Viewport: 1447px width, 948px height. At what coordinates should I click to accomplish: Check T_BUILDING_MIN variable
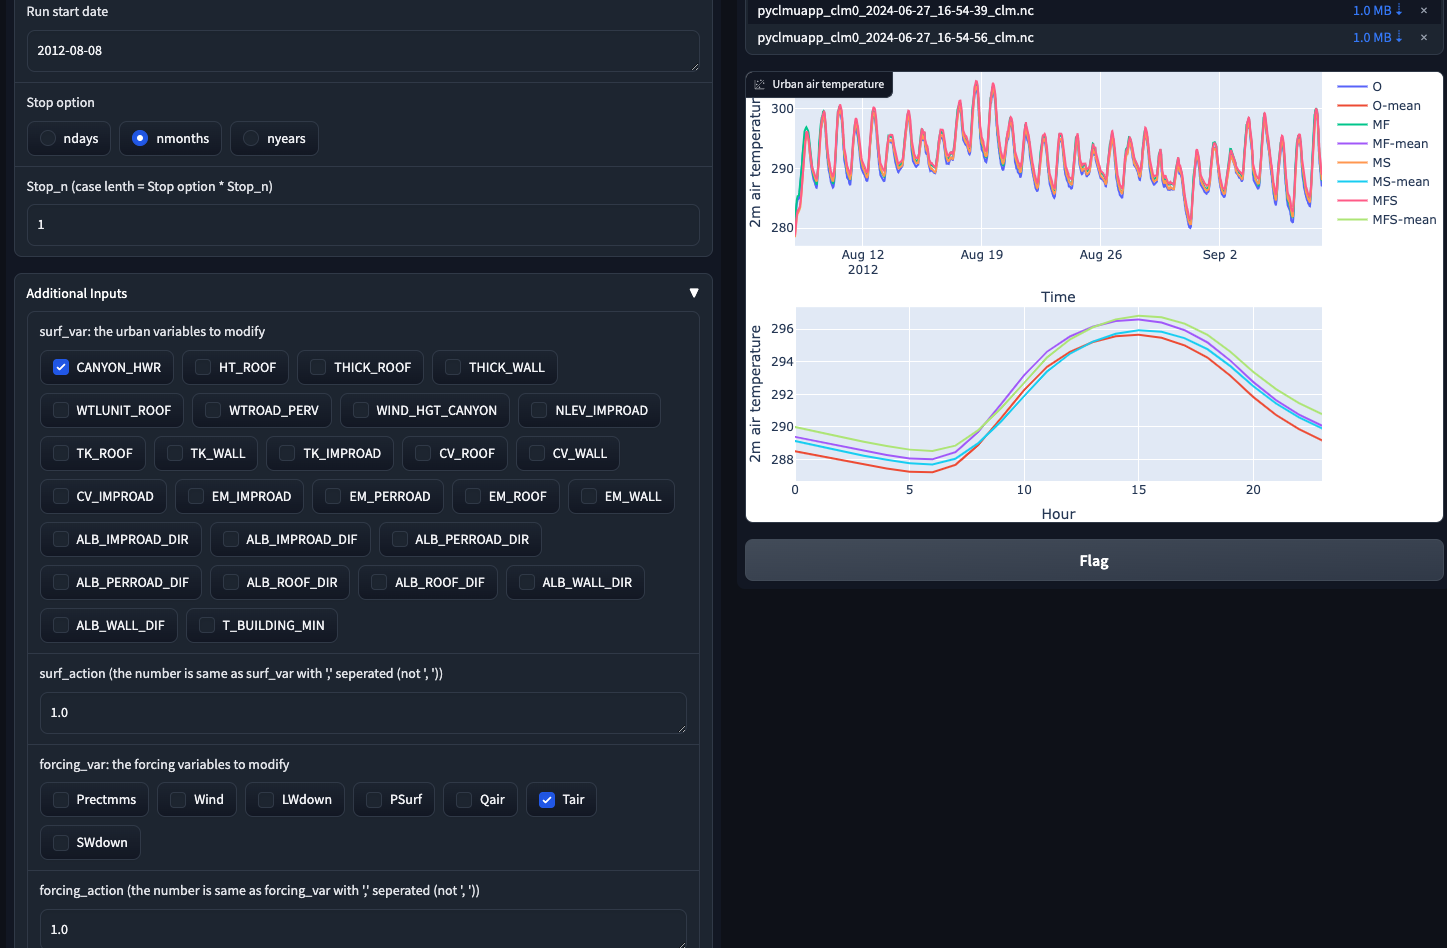pyautogui.click(x=207, y=625)
